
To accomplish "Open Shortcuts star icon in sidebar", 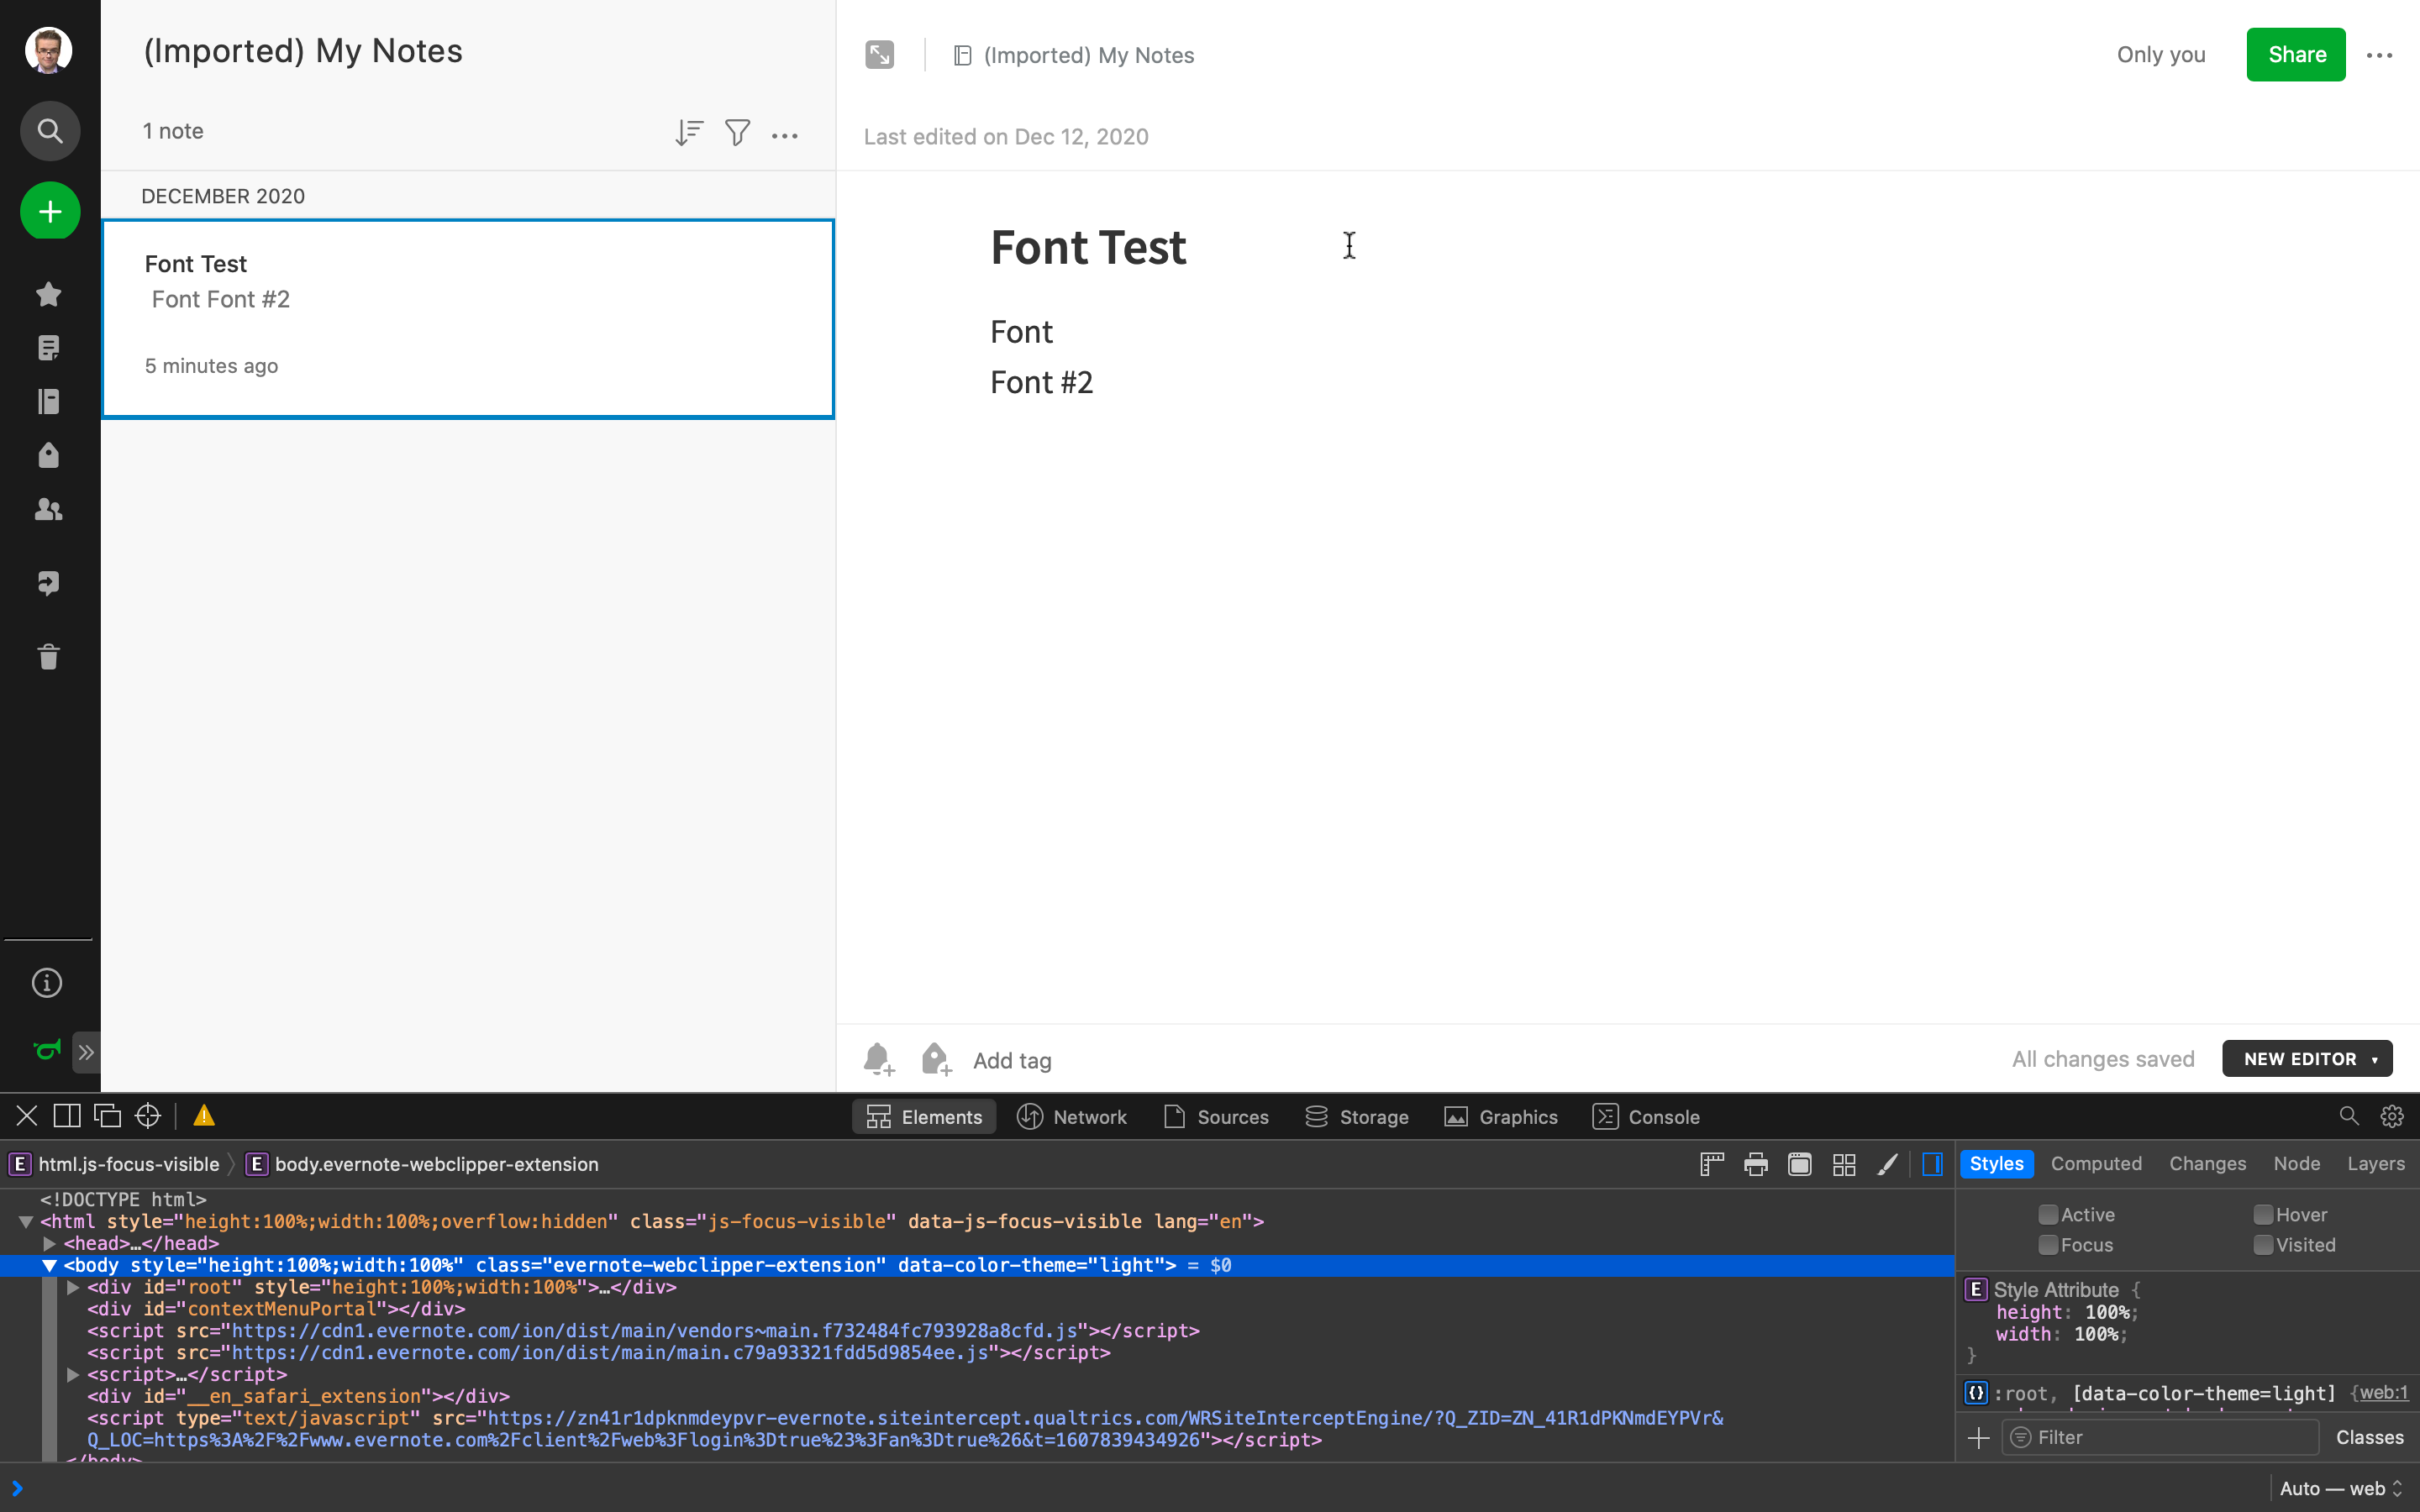I will [x=48, y=294].
